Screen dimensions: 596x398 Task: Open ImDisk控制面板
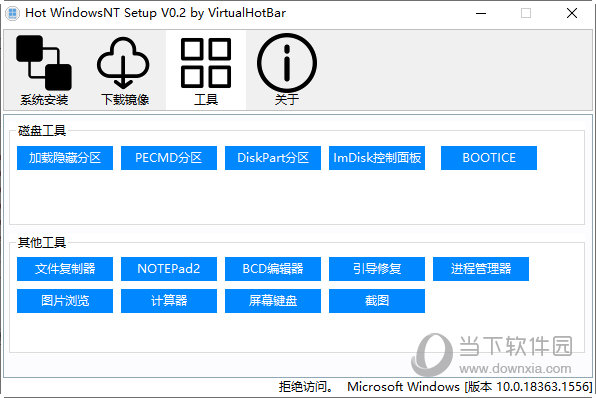(x=377, y=158)
